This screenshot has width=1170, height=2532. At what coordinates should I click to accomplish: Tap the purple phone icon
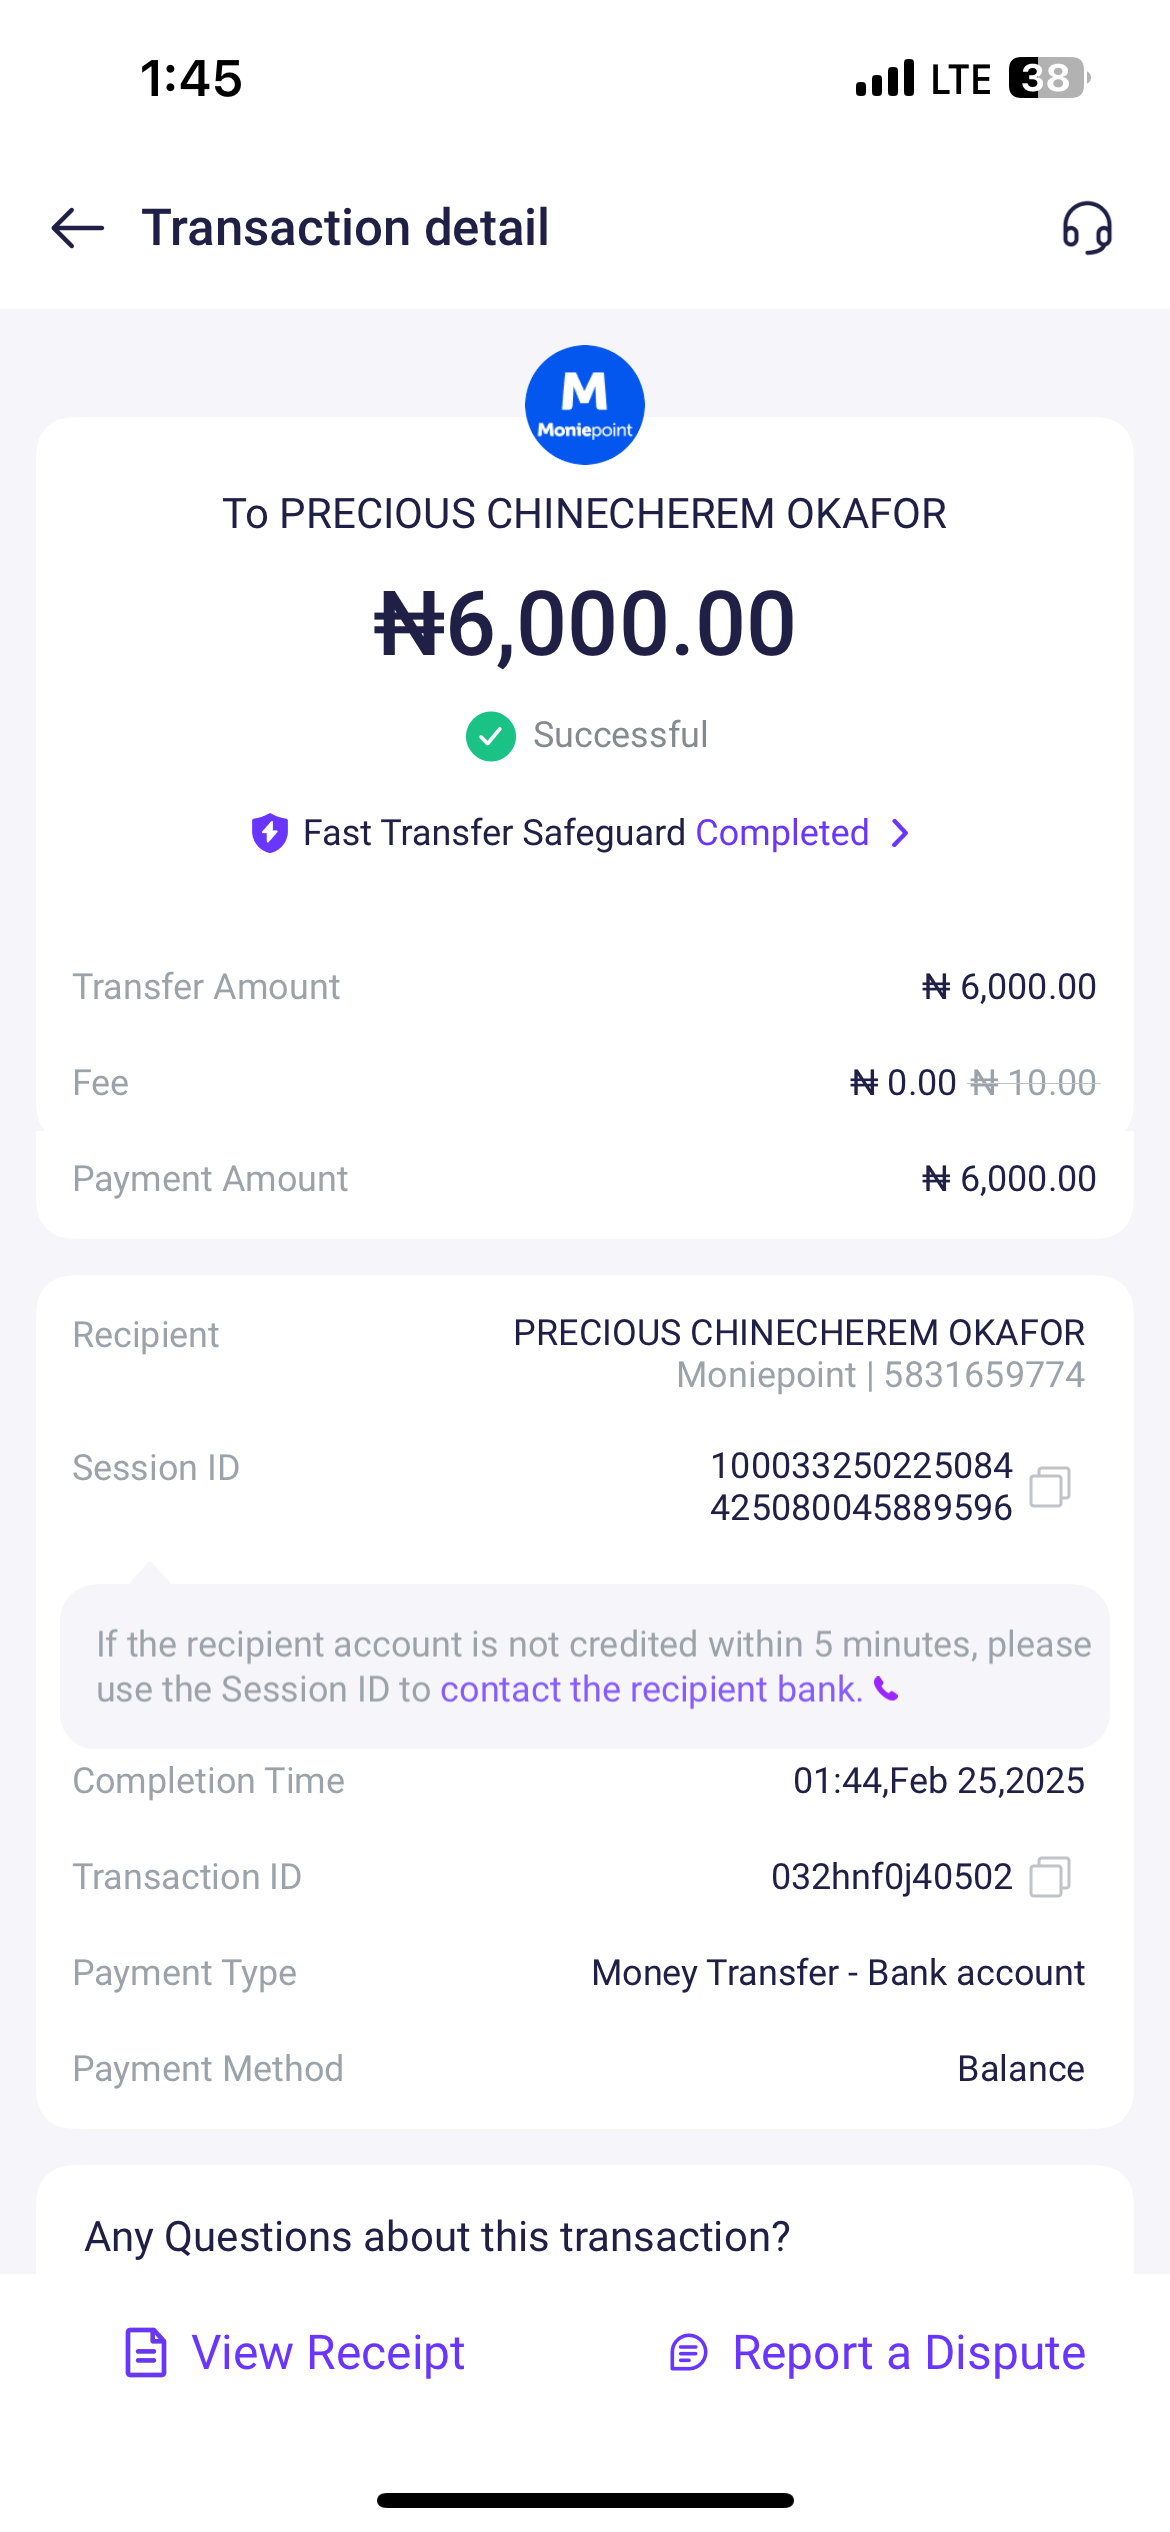tap(887, 1690)
